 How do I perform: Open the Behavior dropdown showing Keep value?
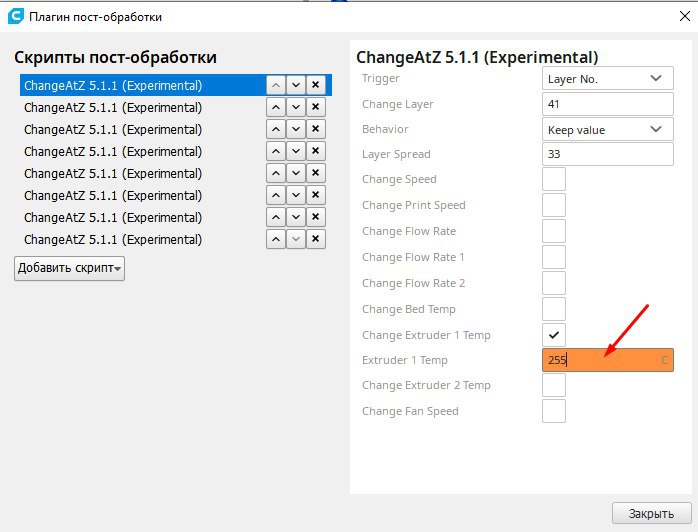(x=608, y=130)
